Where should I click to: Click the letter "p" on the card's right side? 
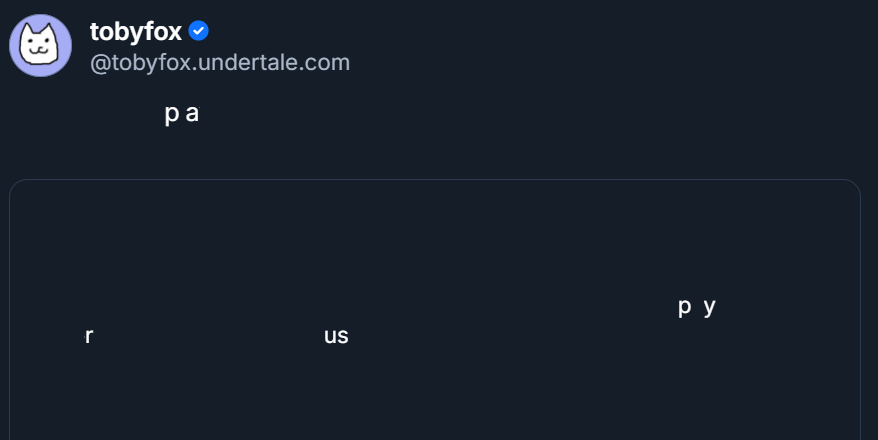point(685,307)
